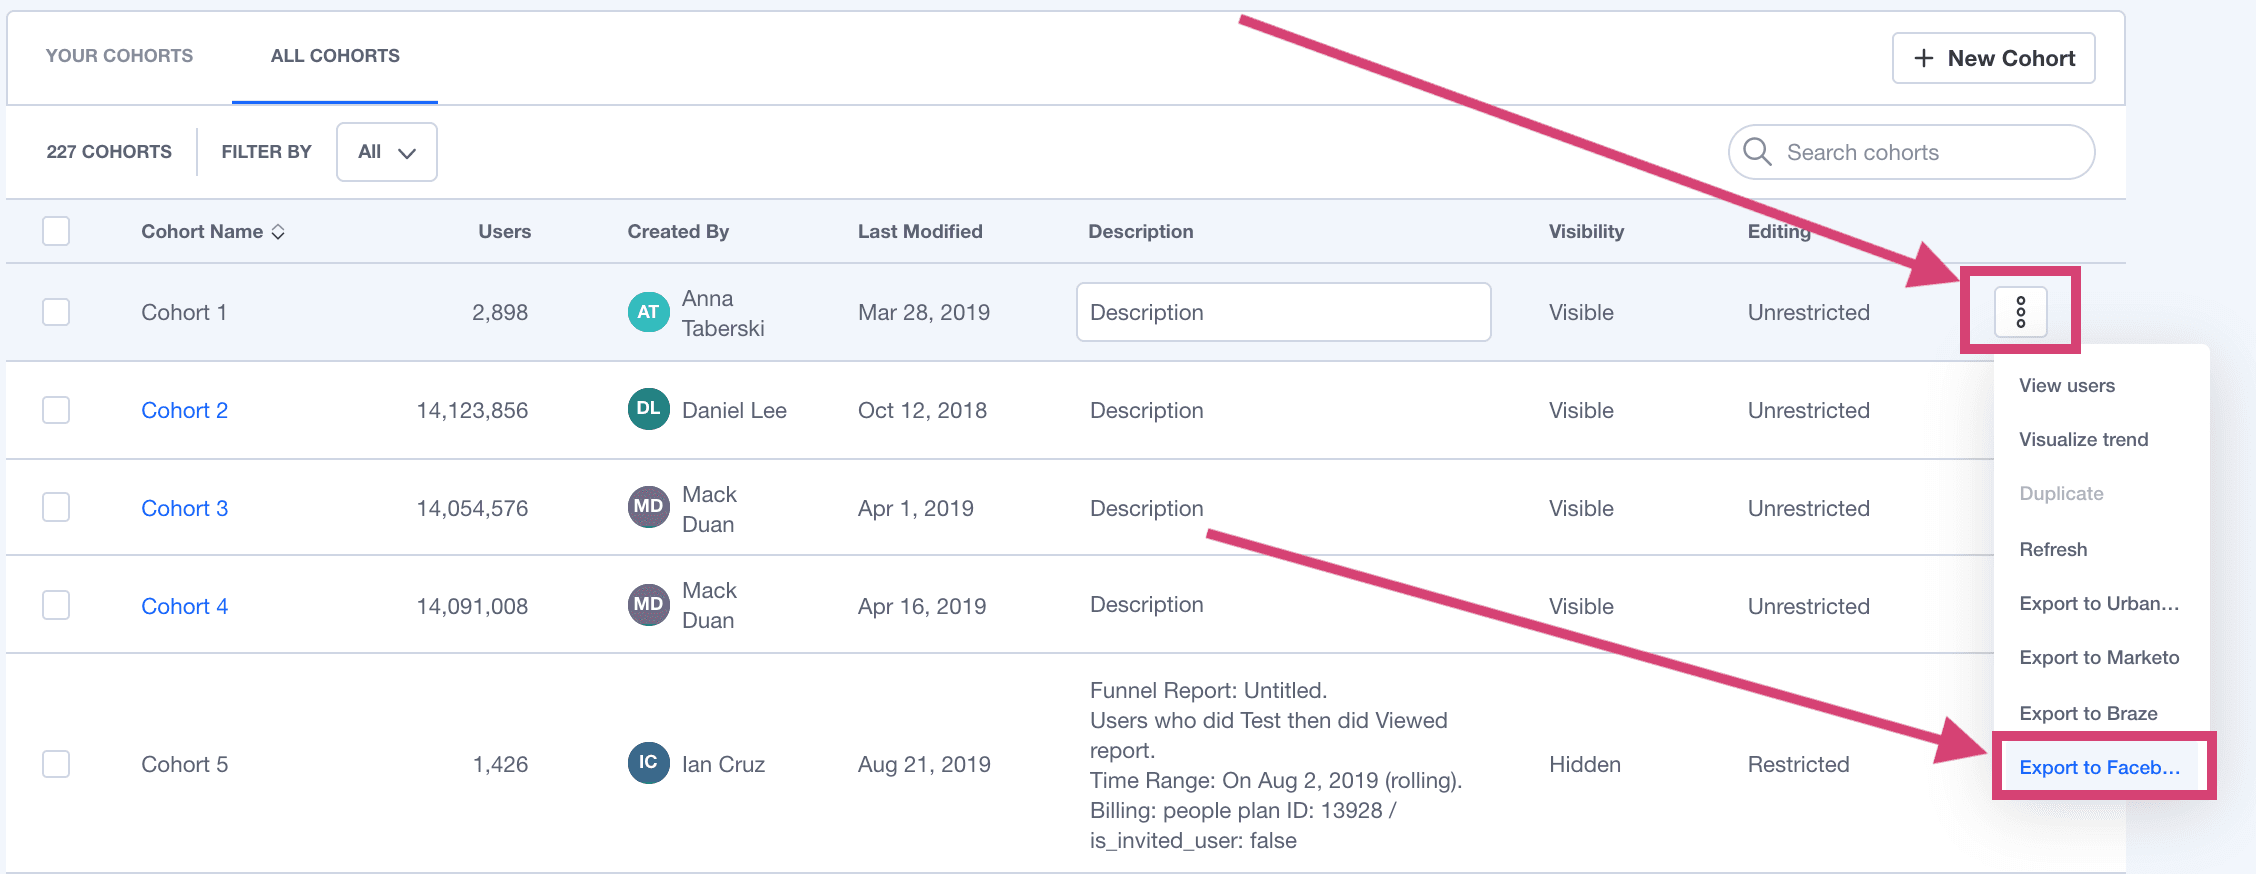Open the Cohort 4 link
This screenshot has height=874, width=2256.
point(184,606)
